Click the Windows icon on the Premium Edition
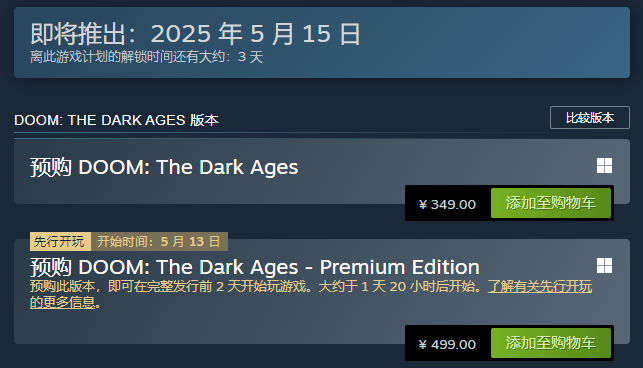 [x=604, y=265]
